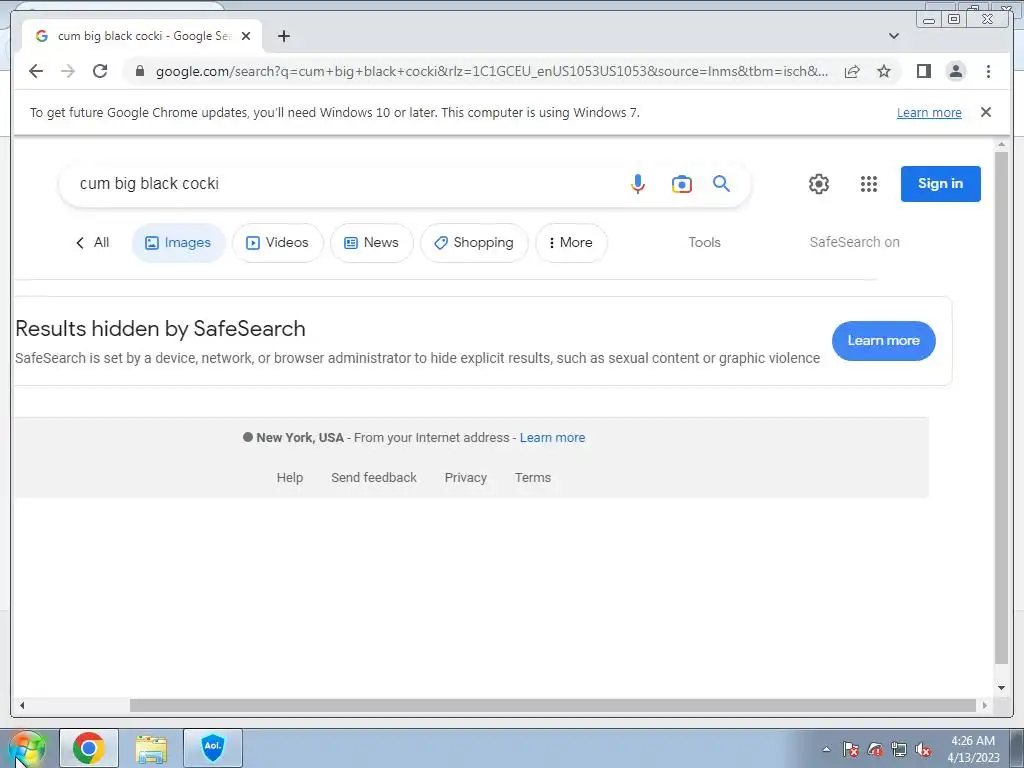The height and width of the screenshot is (768, 1024).
Task: Open the Chrome three-dot menu
Action: pos(988,71)
